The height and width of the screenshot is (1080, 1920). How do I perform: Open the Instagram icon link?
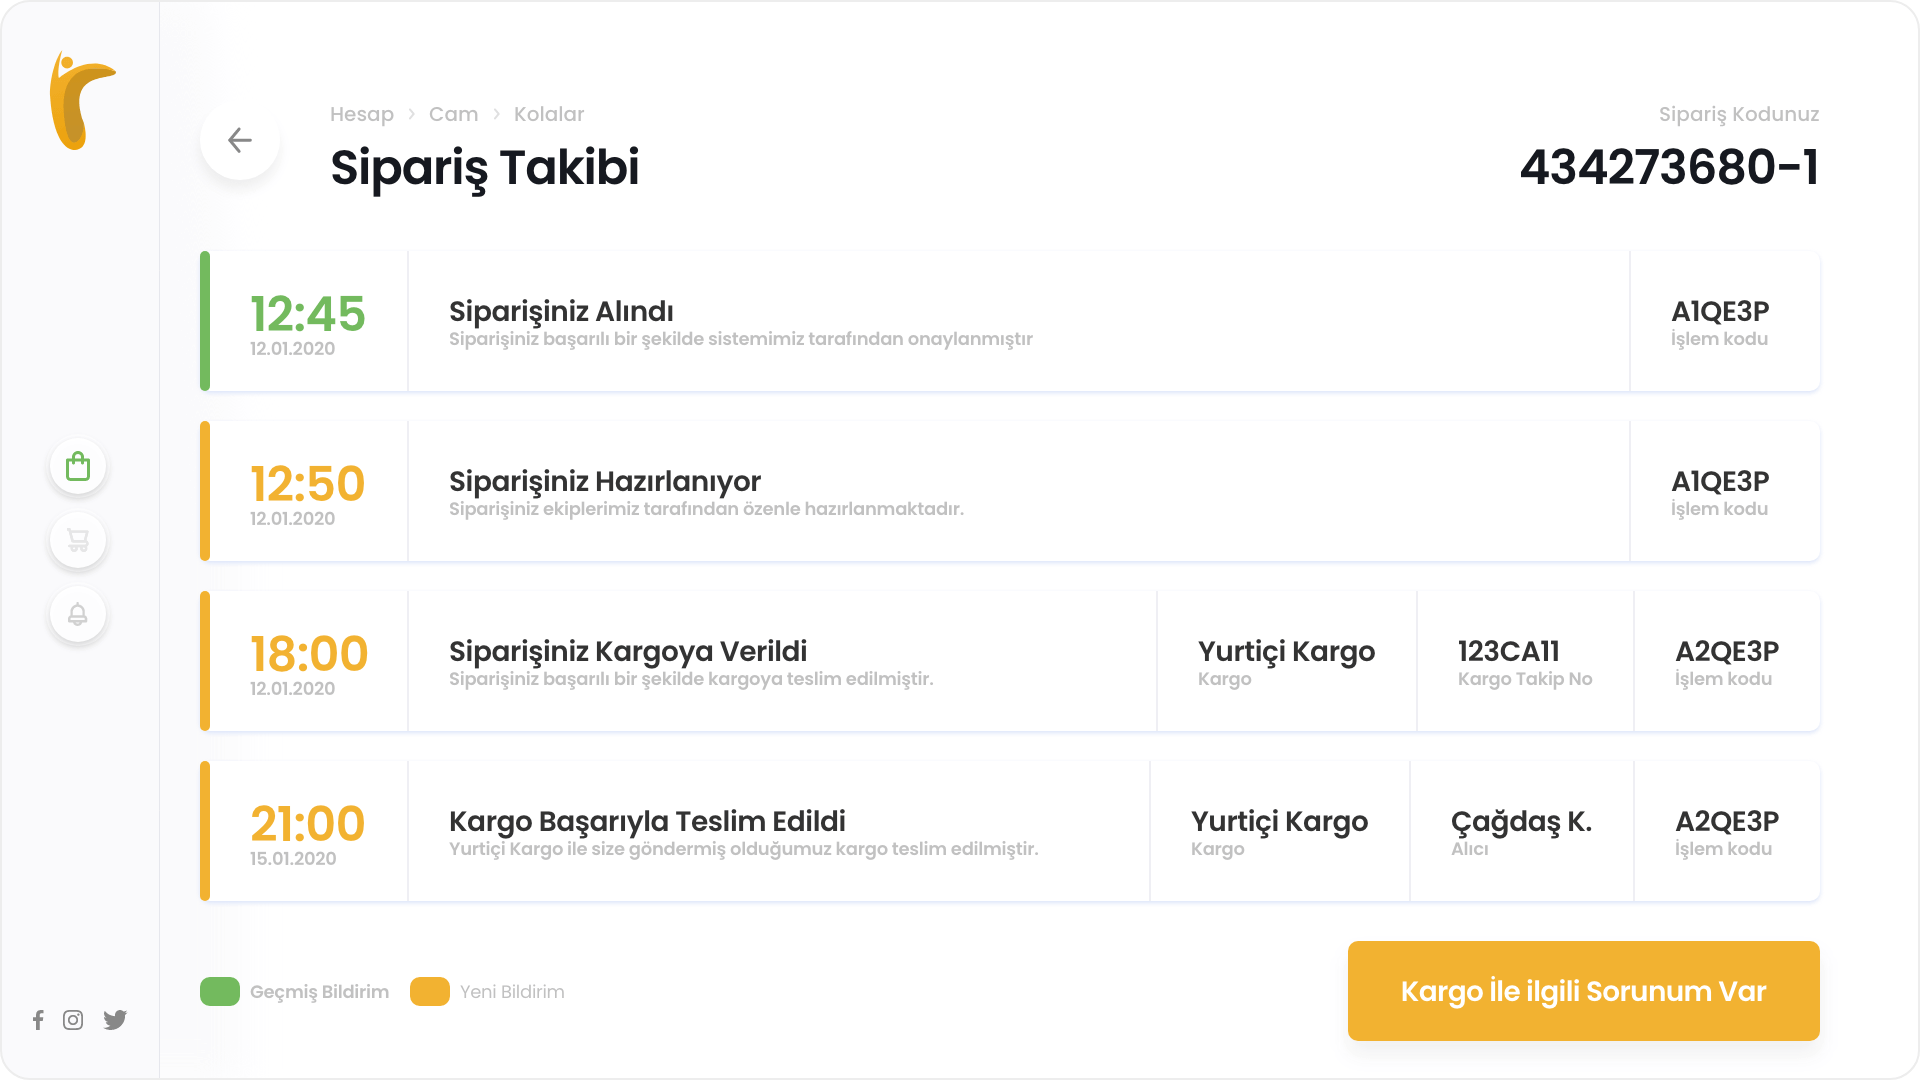click(x=73, y=1020)
